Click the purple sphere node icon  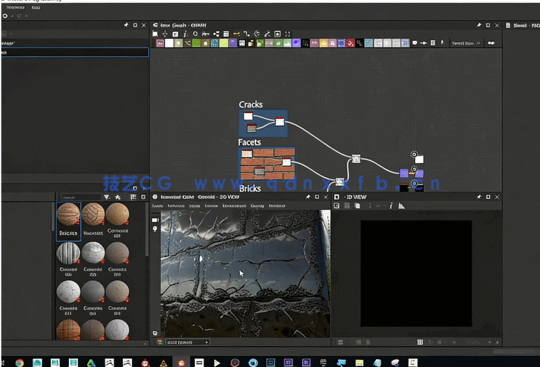tap(296, 43)
